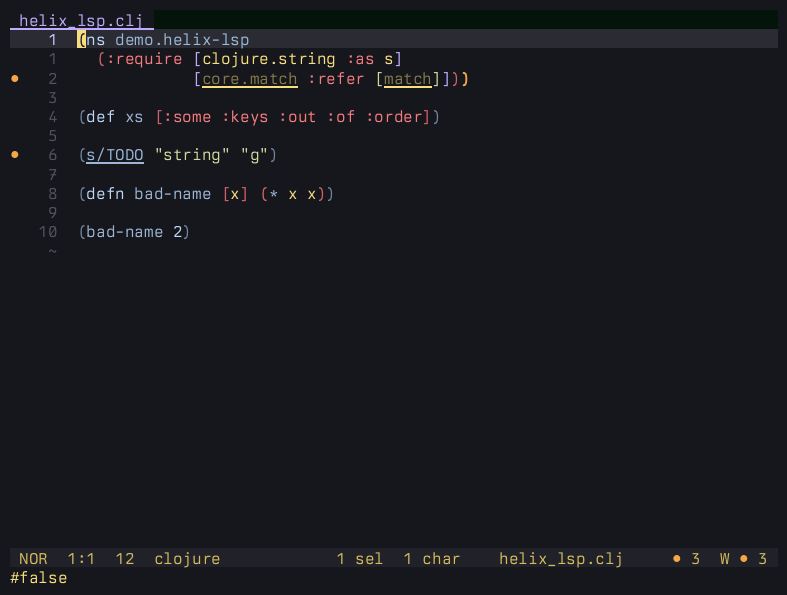Click the diagnostic dot beside the s/TODO line
This screenshot has width=787, height=595.
(15, 155)
